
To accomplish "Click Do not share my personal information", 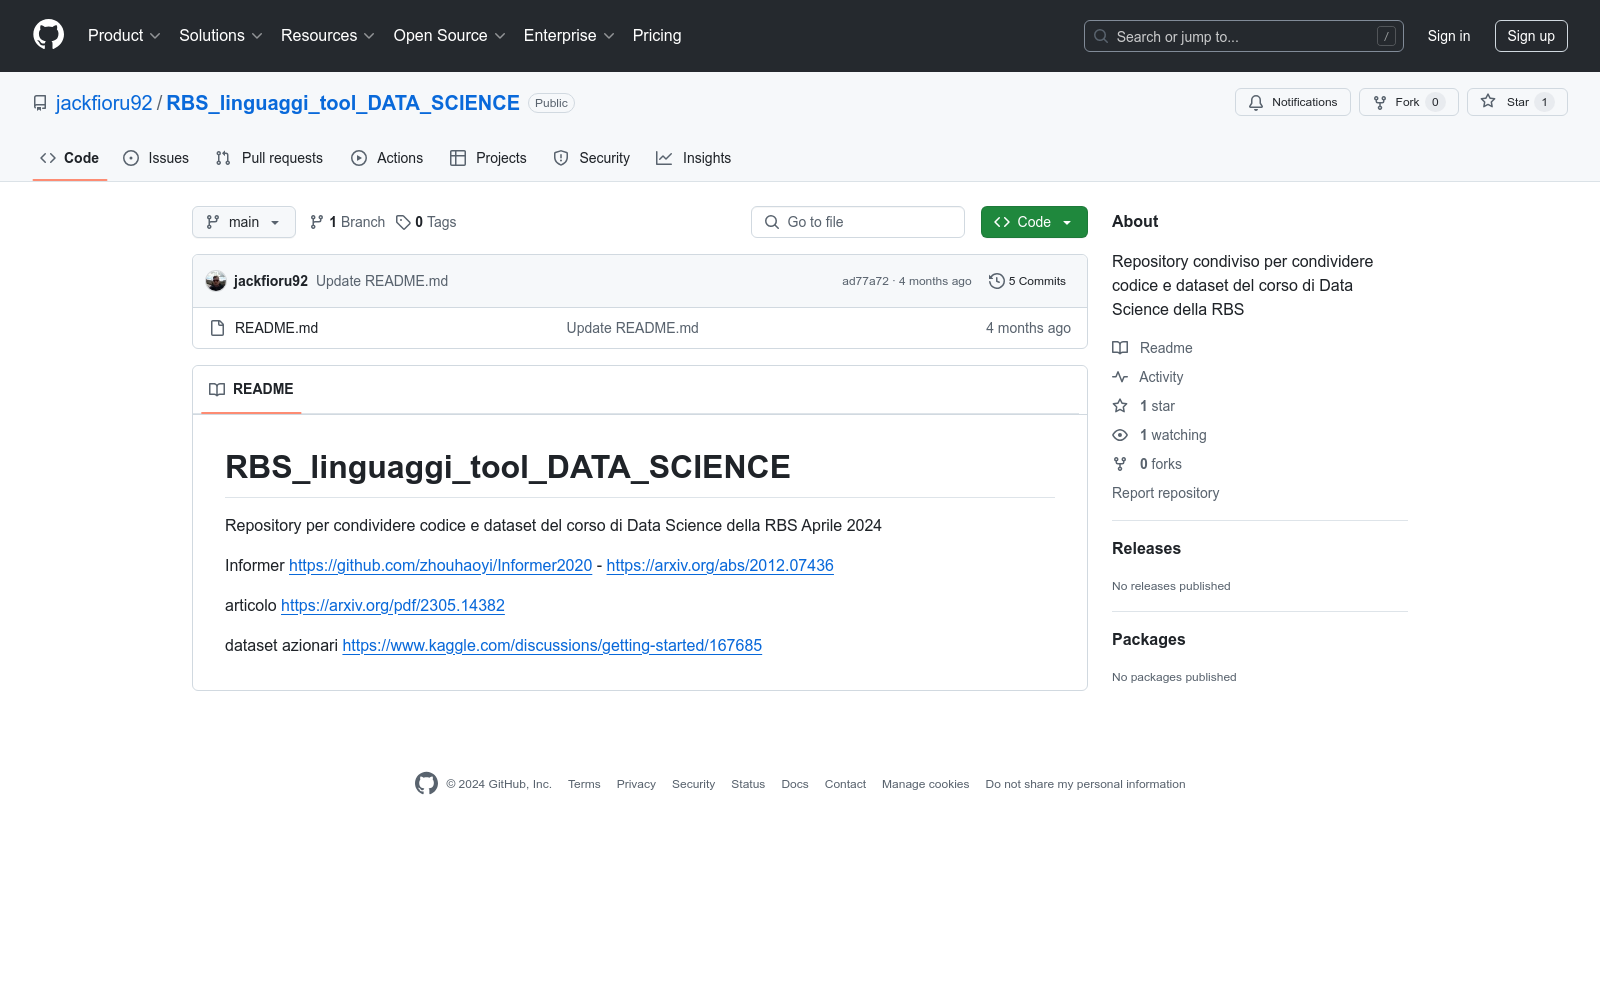I will (x=1085, y=784).
